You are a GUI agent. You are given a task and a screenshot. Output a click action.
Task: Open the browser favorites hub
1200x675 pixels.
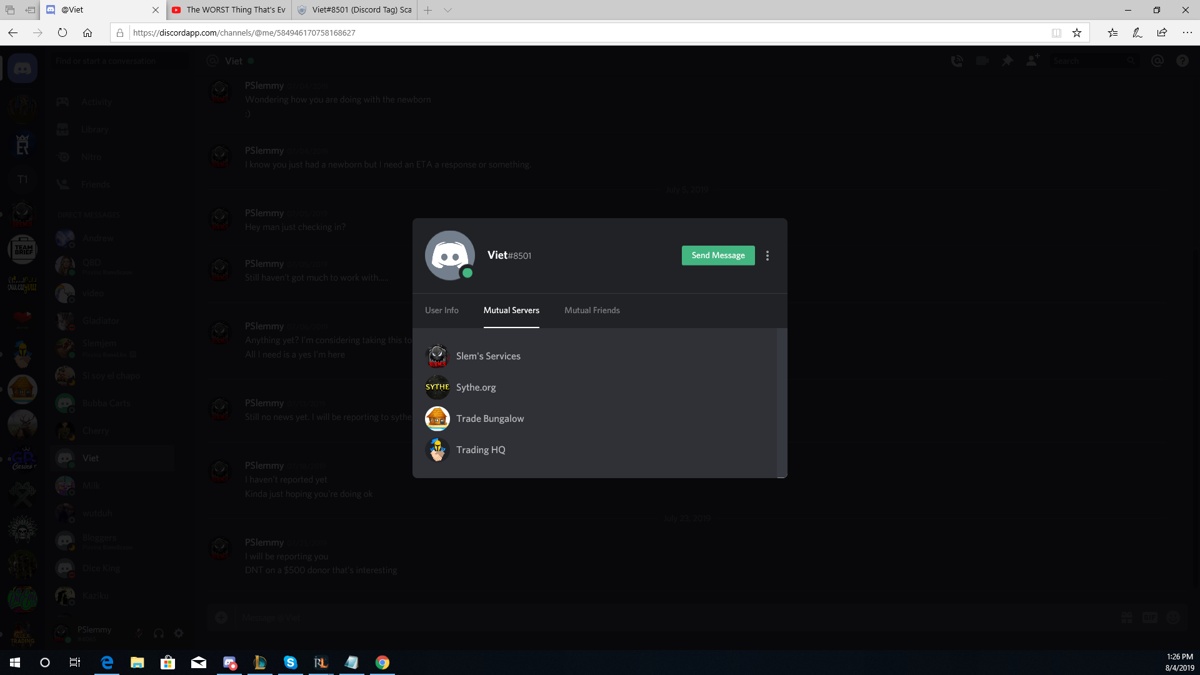click(x=1112, y=33)
